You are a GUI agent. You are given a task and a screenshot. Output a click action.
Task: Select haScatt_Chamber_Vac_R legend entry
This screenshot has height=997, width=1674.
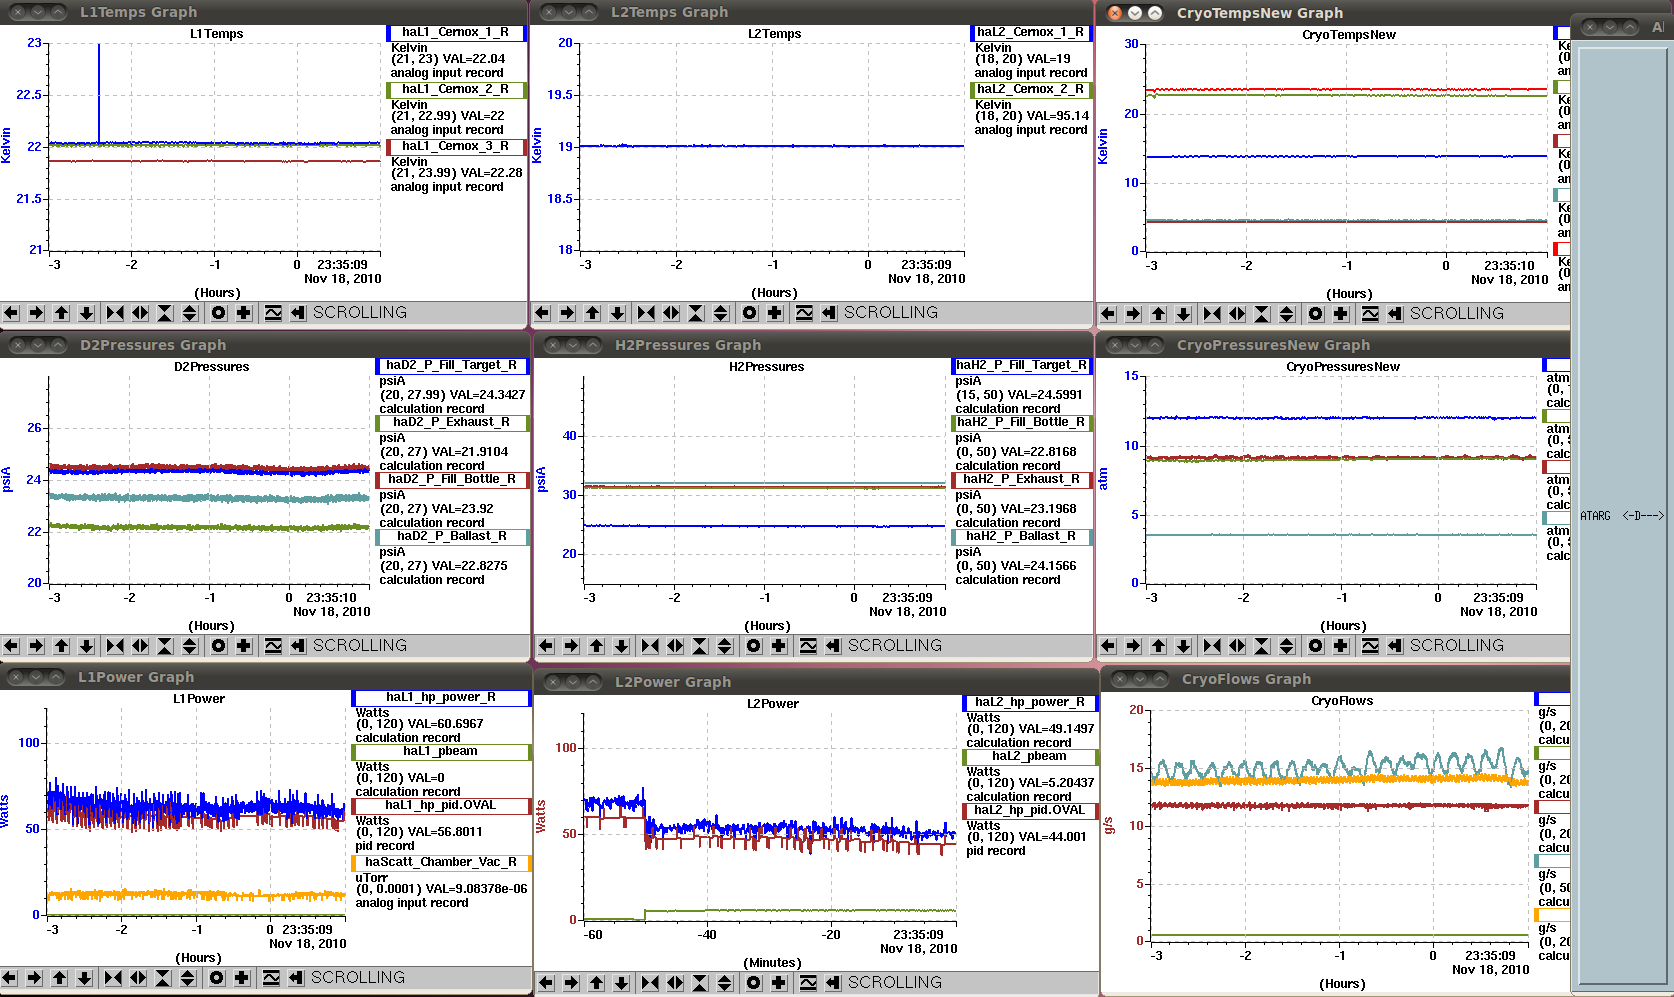pos(441,862)
